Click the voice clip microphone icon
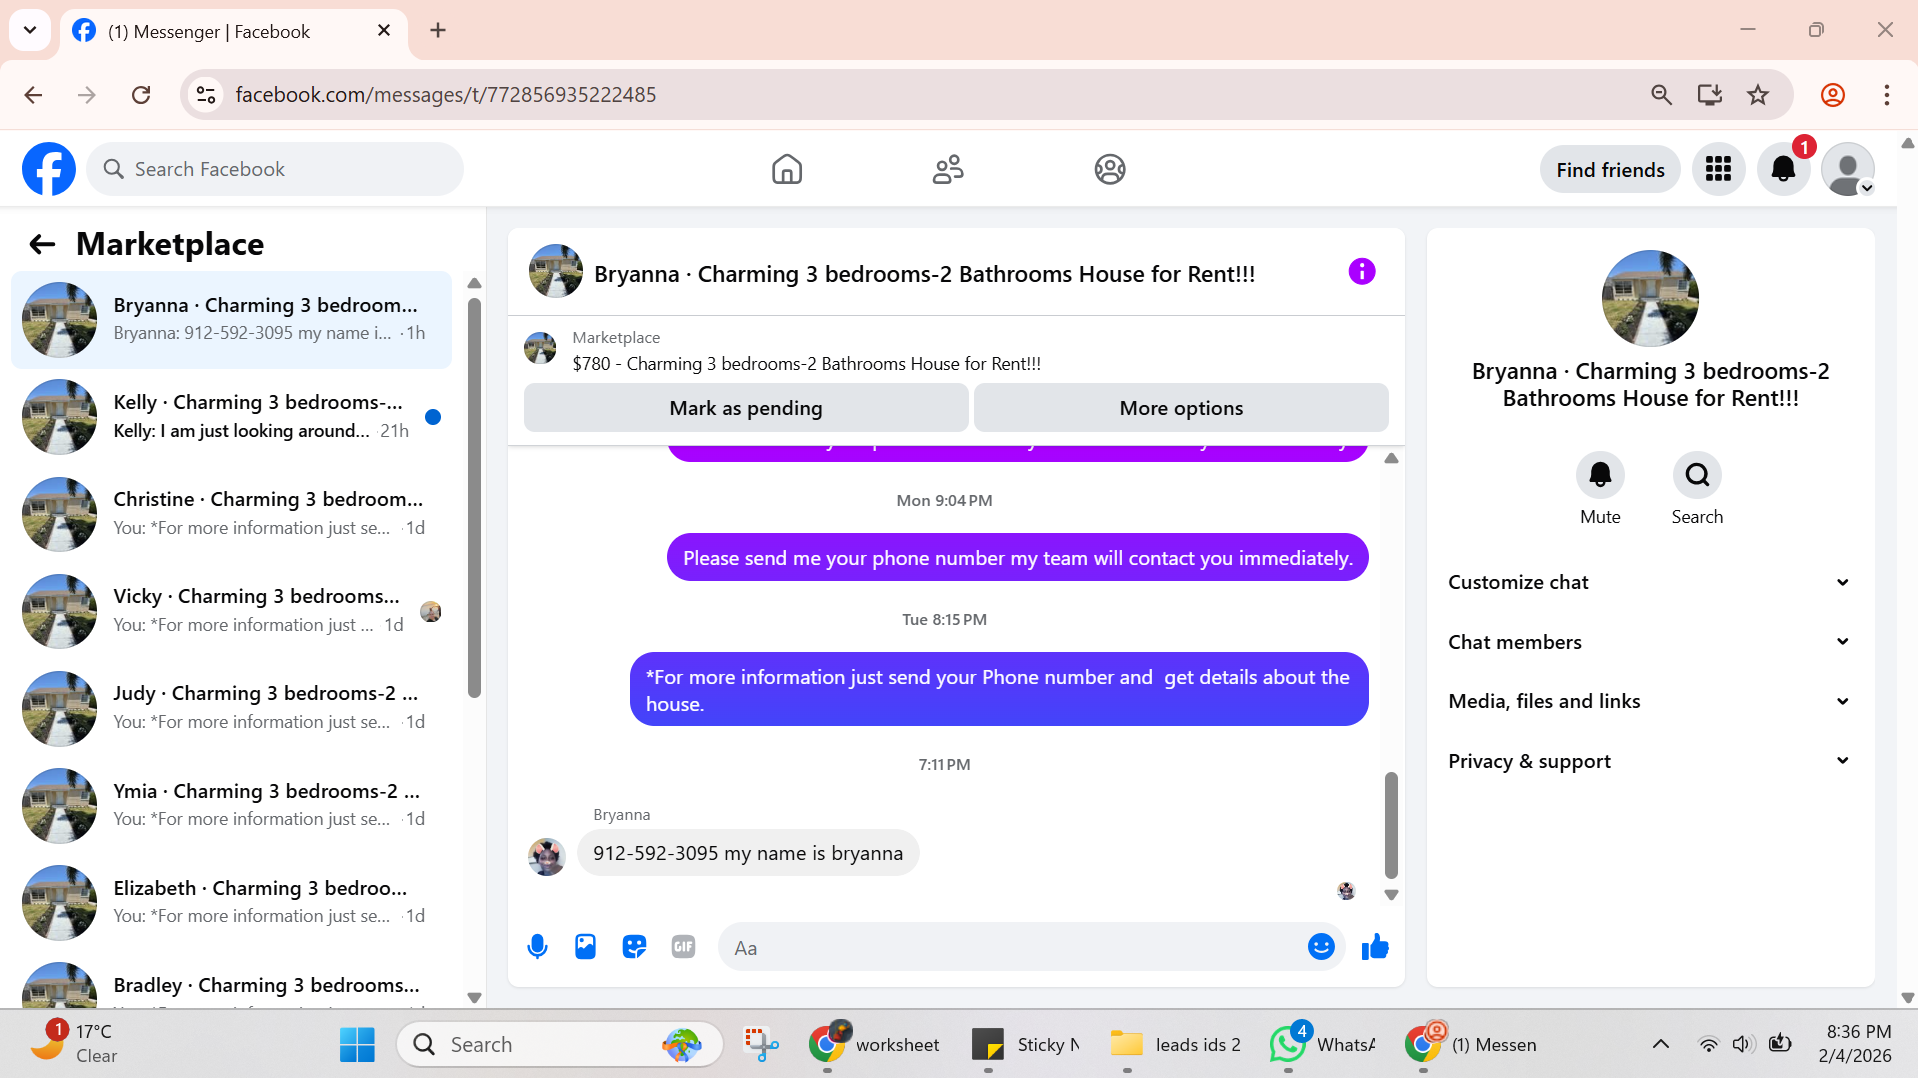 [537, 946]
